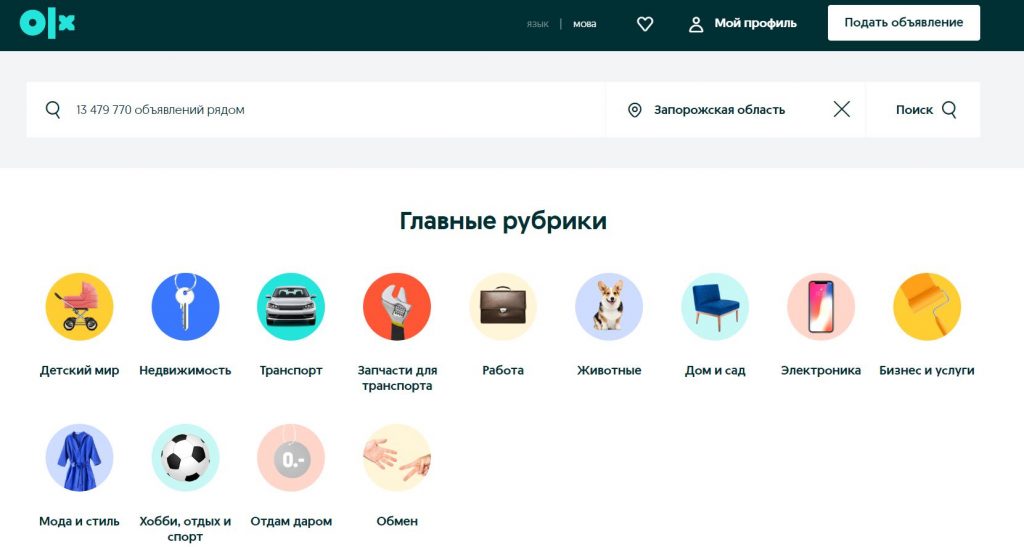Viewport: 1024px width, 547px height.
Task: Click the Отдам даром label
Action: [x=291, y=522]
